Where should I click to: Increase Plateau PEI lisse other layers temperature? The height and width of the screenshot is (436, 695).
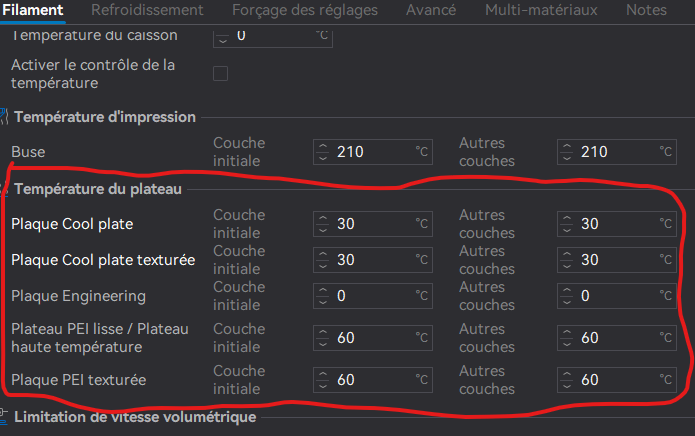tap(567, 332)
